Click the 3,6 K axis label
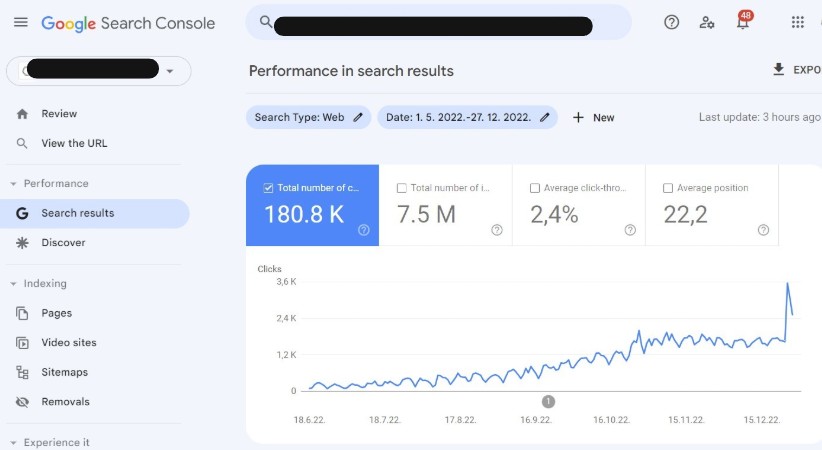This screenshot has width=822, height=450. click(x=286, y=282)
